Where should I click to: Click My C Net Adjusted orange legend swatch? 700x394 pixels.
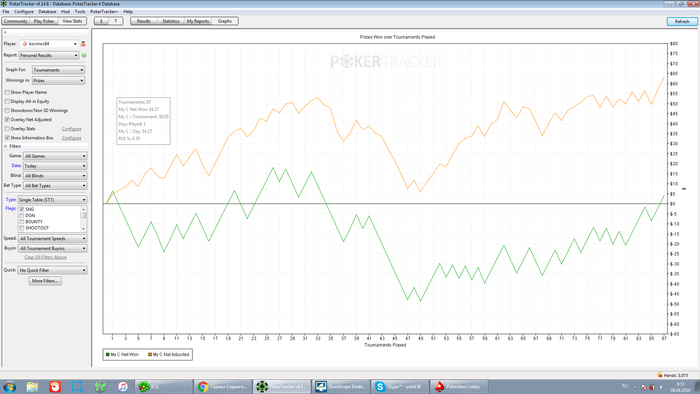click(150, 355)
